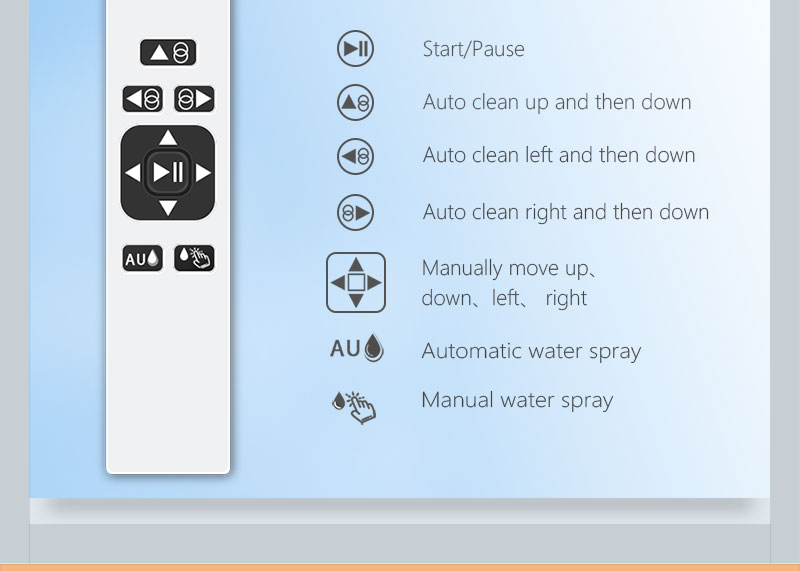Click left arrow on remote directional pad
The height and width of the screenshot is (571, 800).
133,172
